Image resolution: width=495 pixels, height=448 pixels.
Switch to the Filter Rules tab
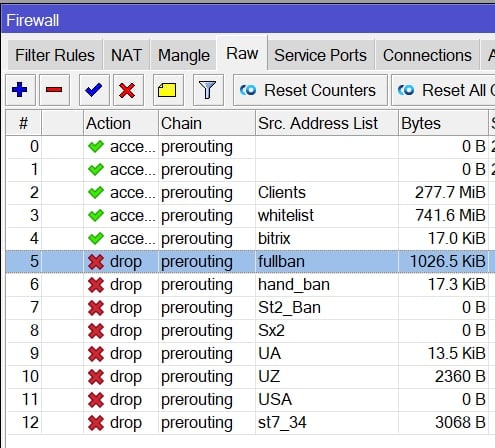55,55
